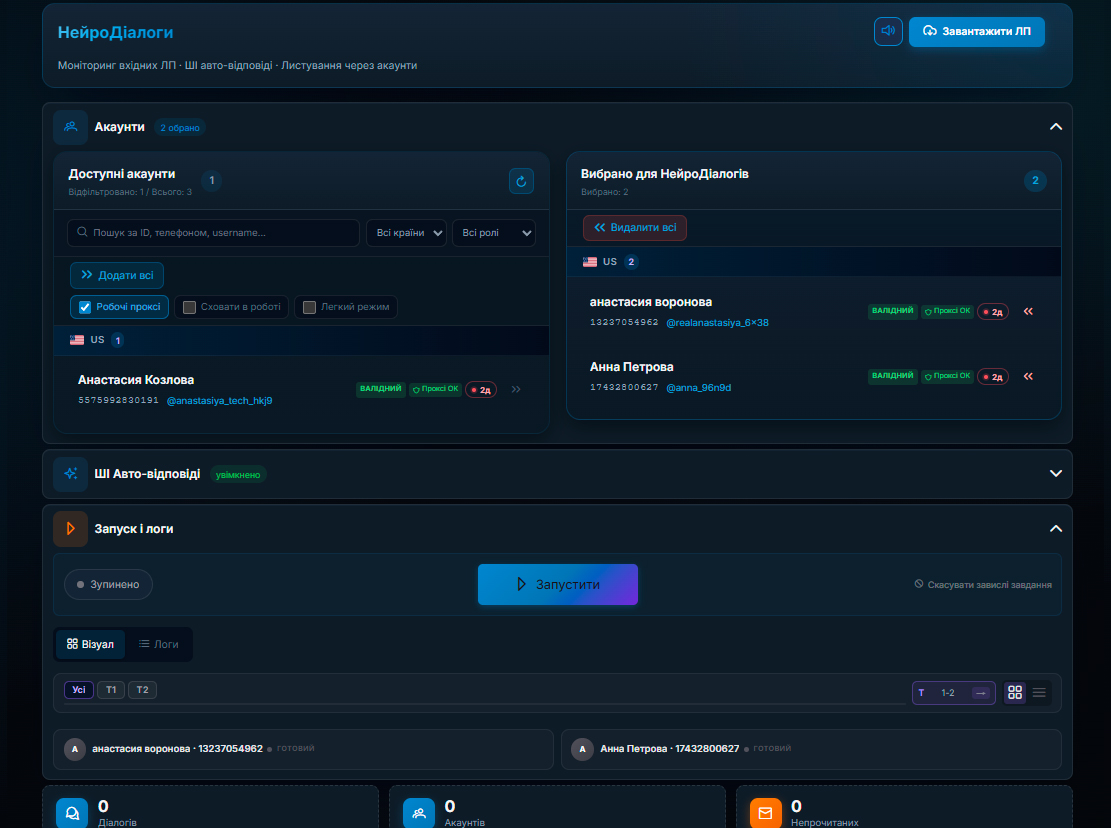
Task: Click the US flag in available accounts
Action: [x=77, y=341]
